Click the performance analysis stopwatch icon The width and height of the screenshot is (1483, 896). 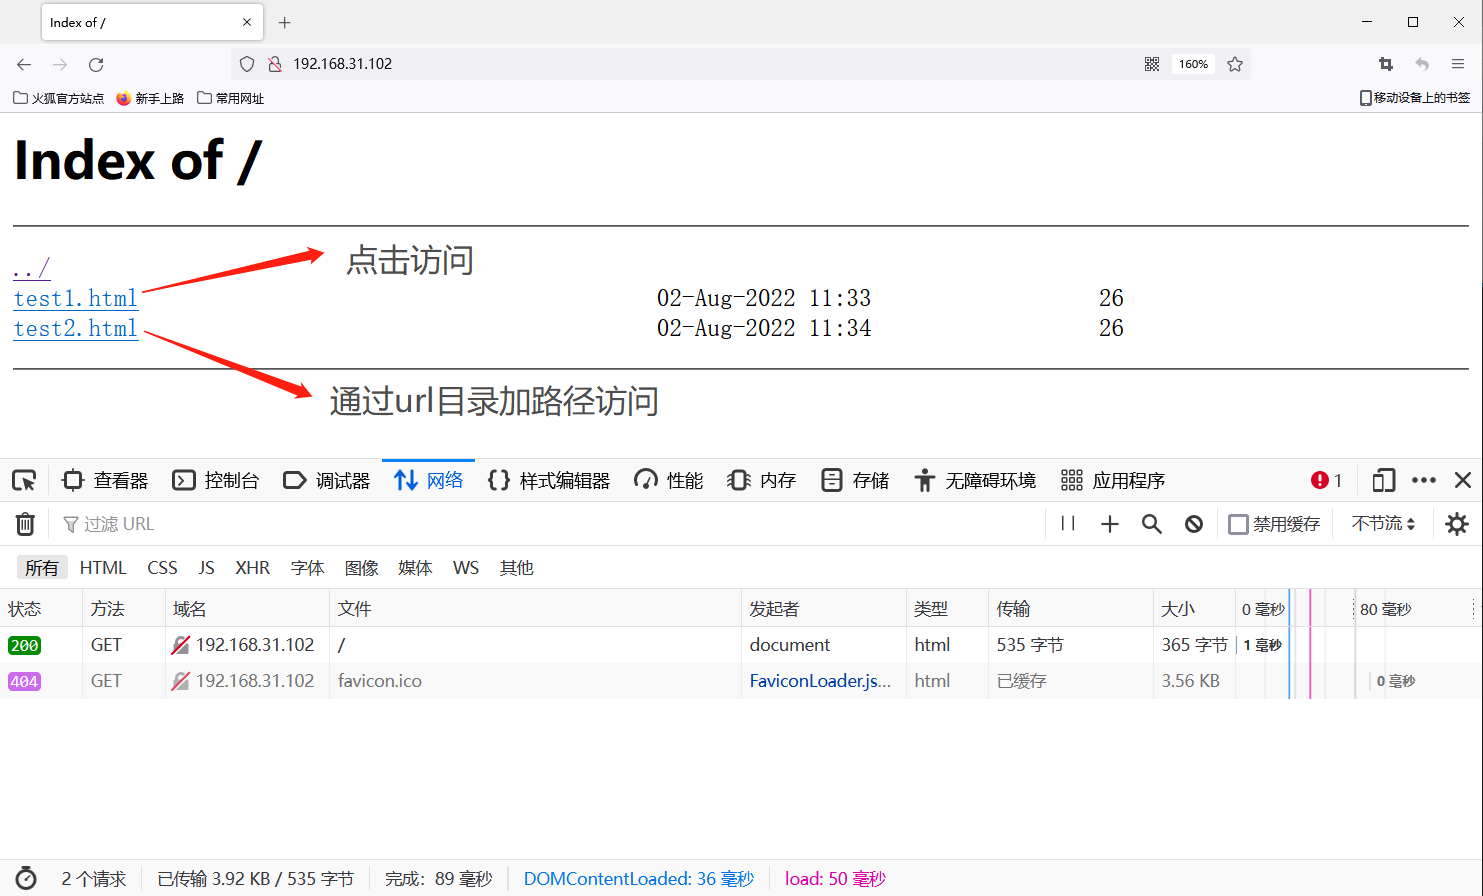pos(26,878)
